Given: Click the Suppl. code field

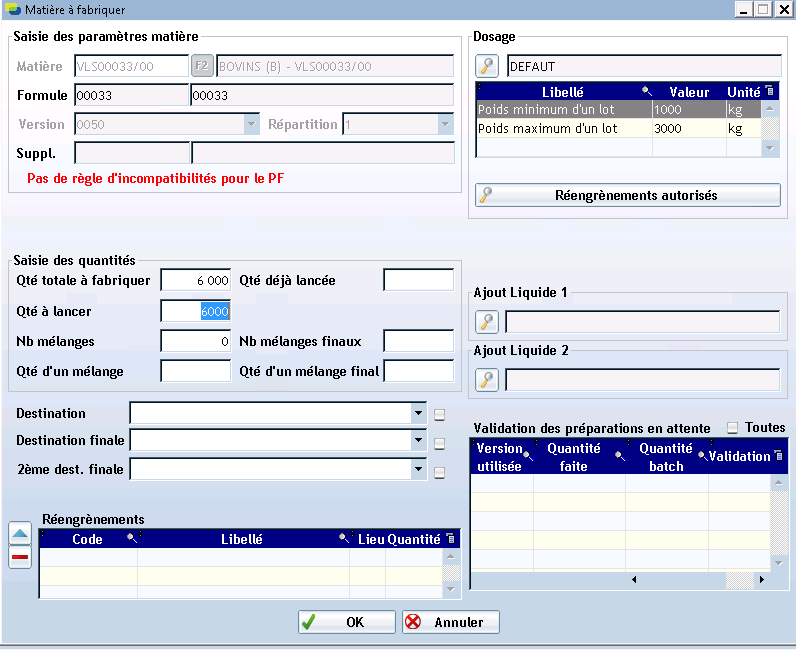Looking at the screenshot, I should click(131, 153).
